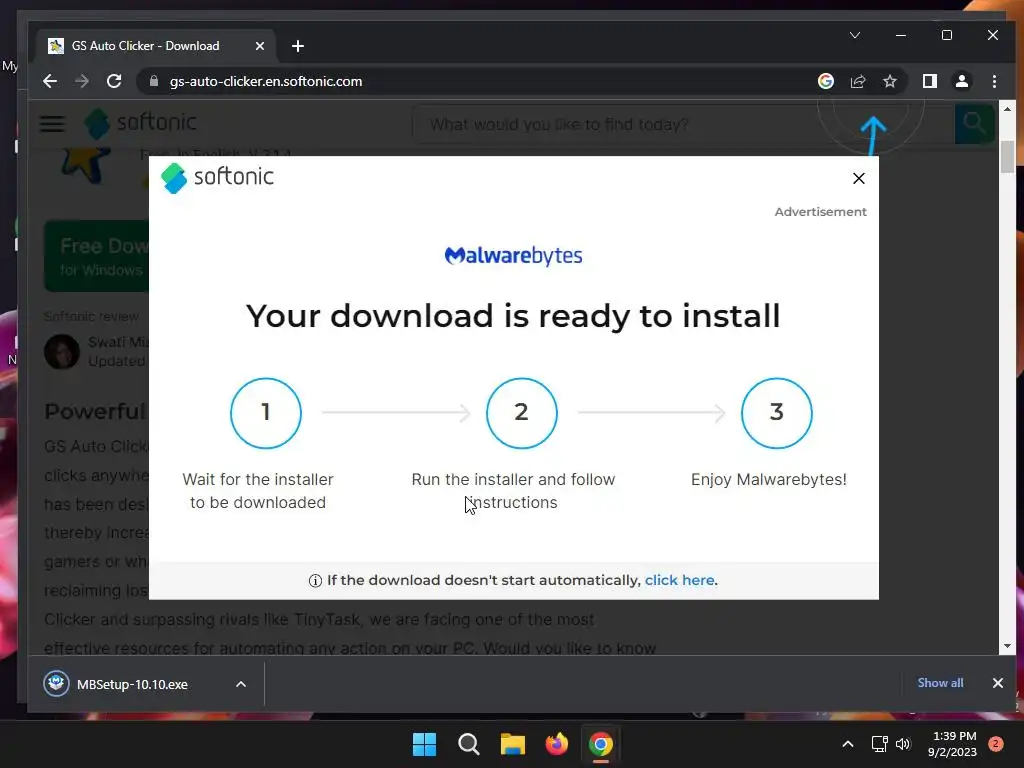
Task: Click the Malwarebytes logo
Action: click(x=513, y=255)
